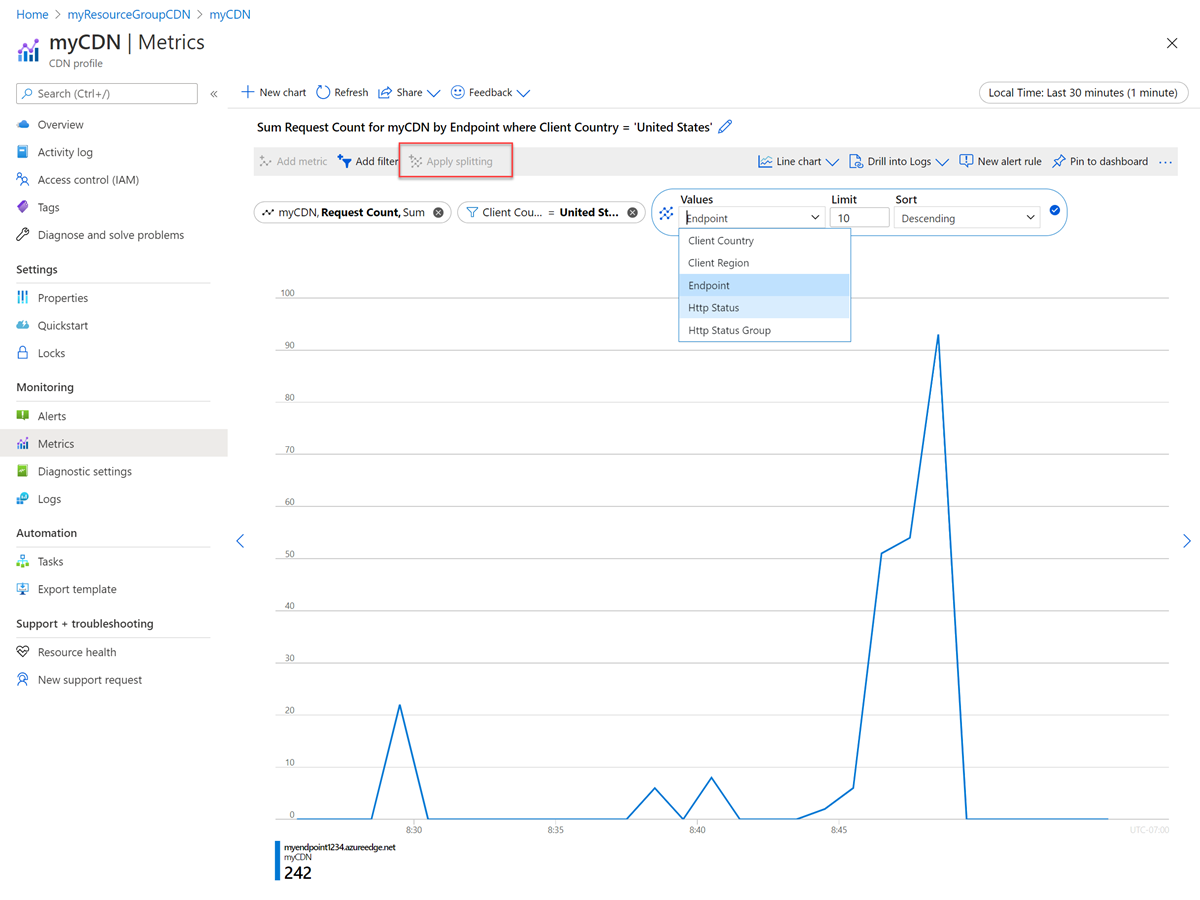Image resolution: width=1200 pixels, height=900 pixels.
Task: Click the Export template icon
Action: (23, 589)
